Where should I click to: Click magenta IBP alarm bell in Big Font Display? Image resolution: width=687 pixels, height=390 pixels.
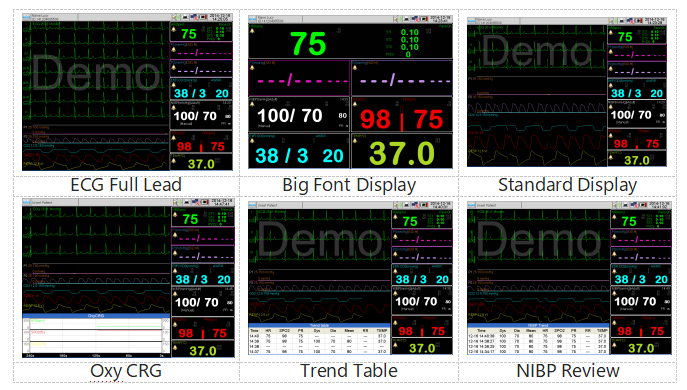[252, 67]
